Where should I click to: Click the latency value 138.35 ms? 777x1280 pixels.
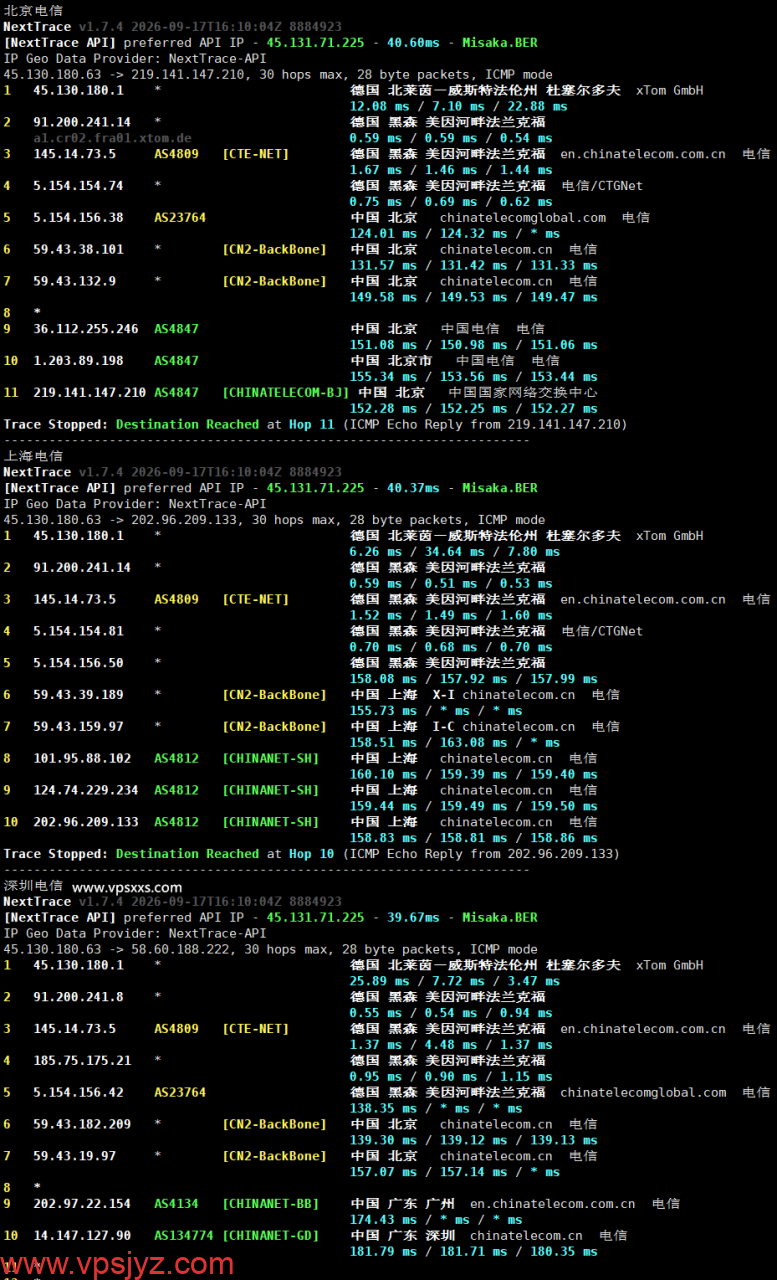[383, 1108]
